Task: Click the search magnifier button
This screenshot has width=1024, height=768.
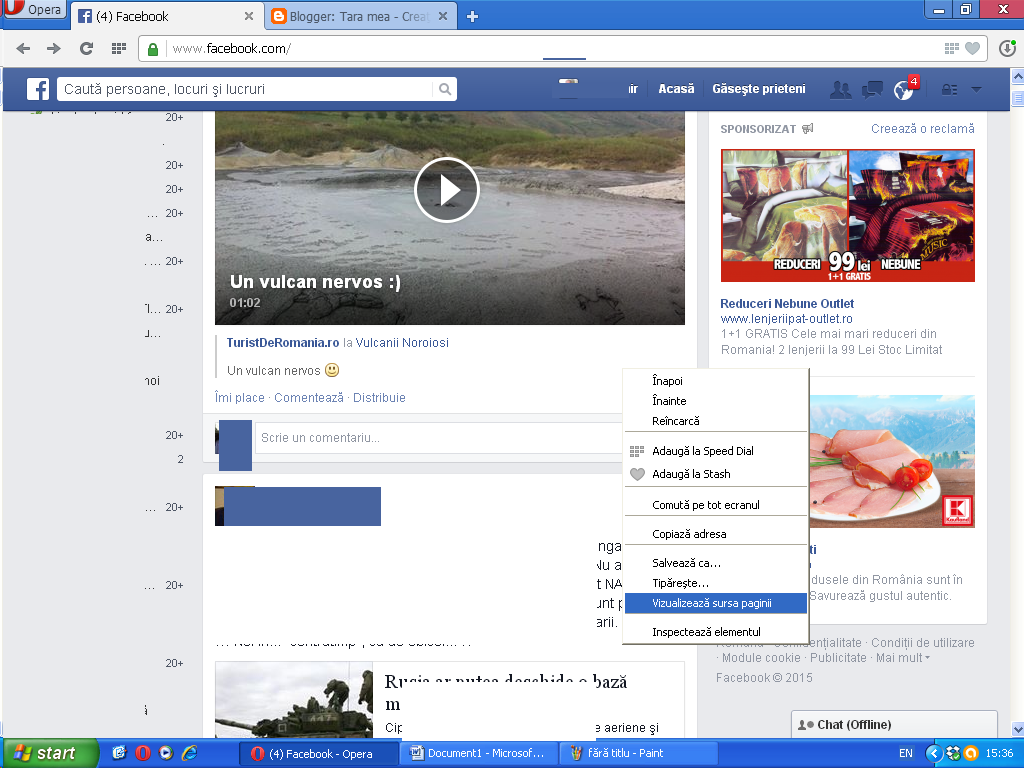Action: pos(445,89)
